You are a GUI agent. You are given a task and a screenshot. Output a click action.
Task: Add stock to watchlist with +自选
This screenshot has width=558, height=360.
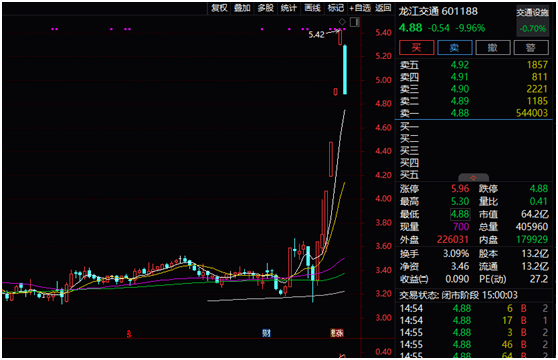pos(359,8)
